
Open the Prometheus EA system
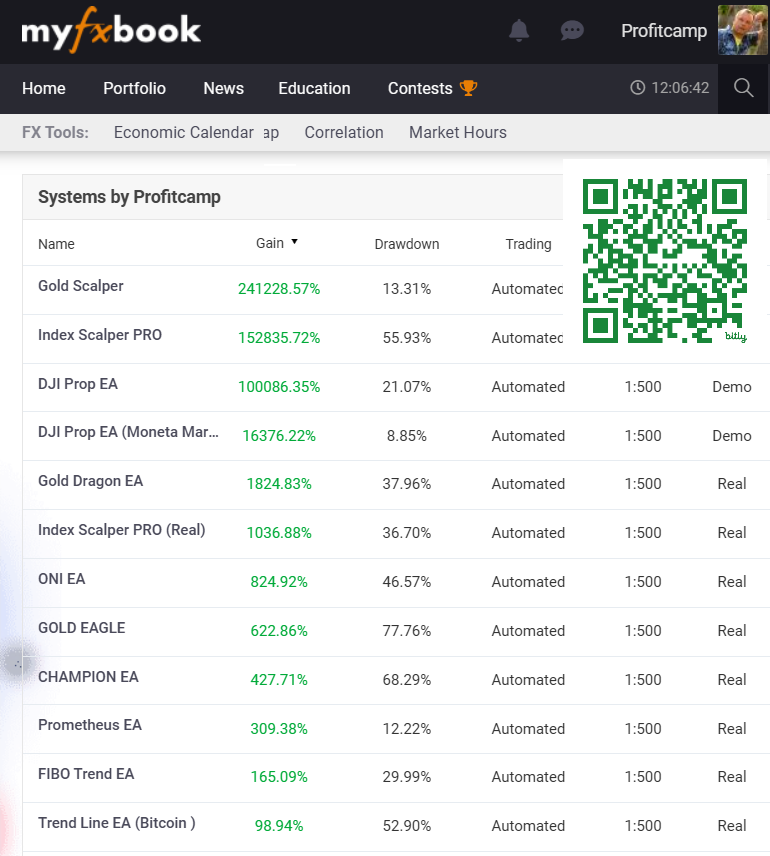coord(90,725)
